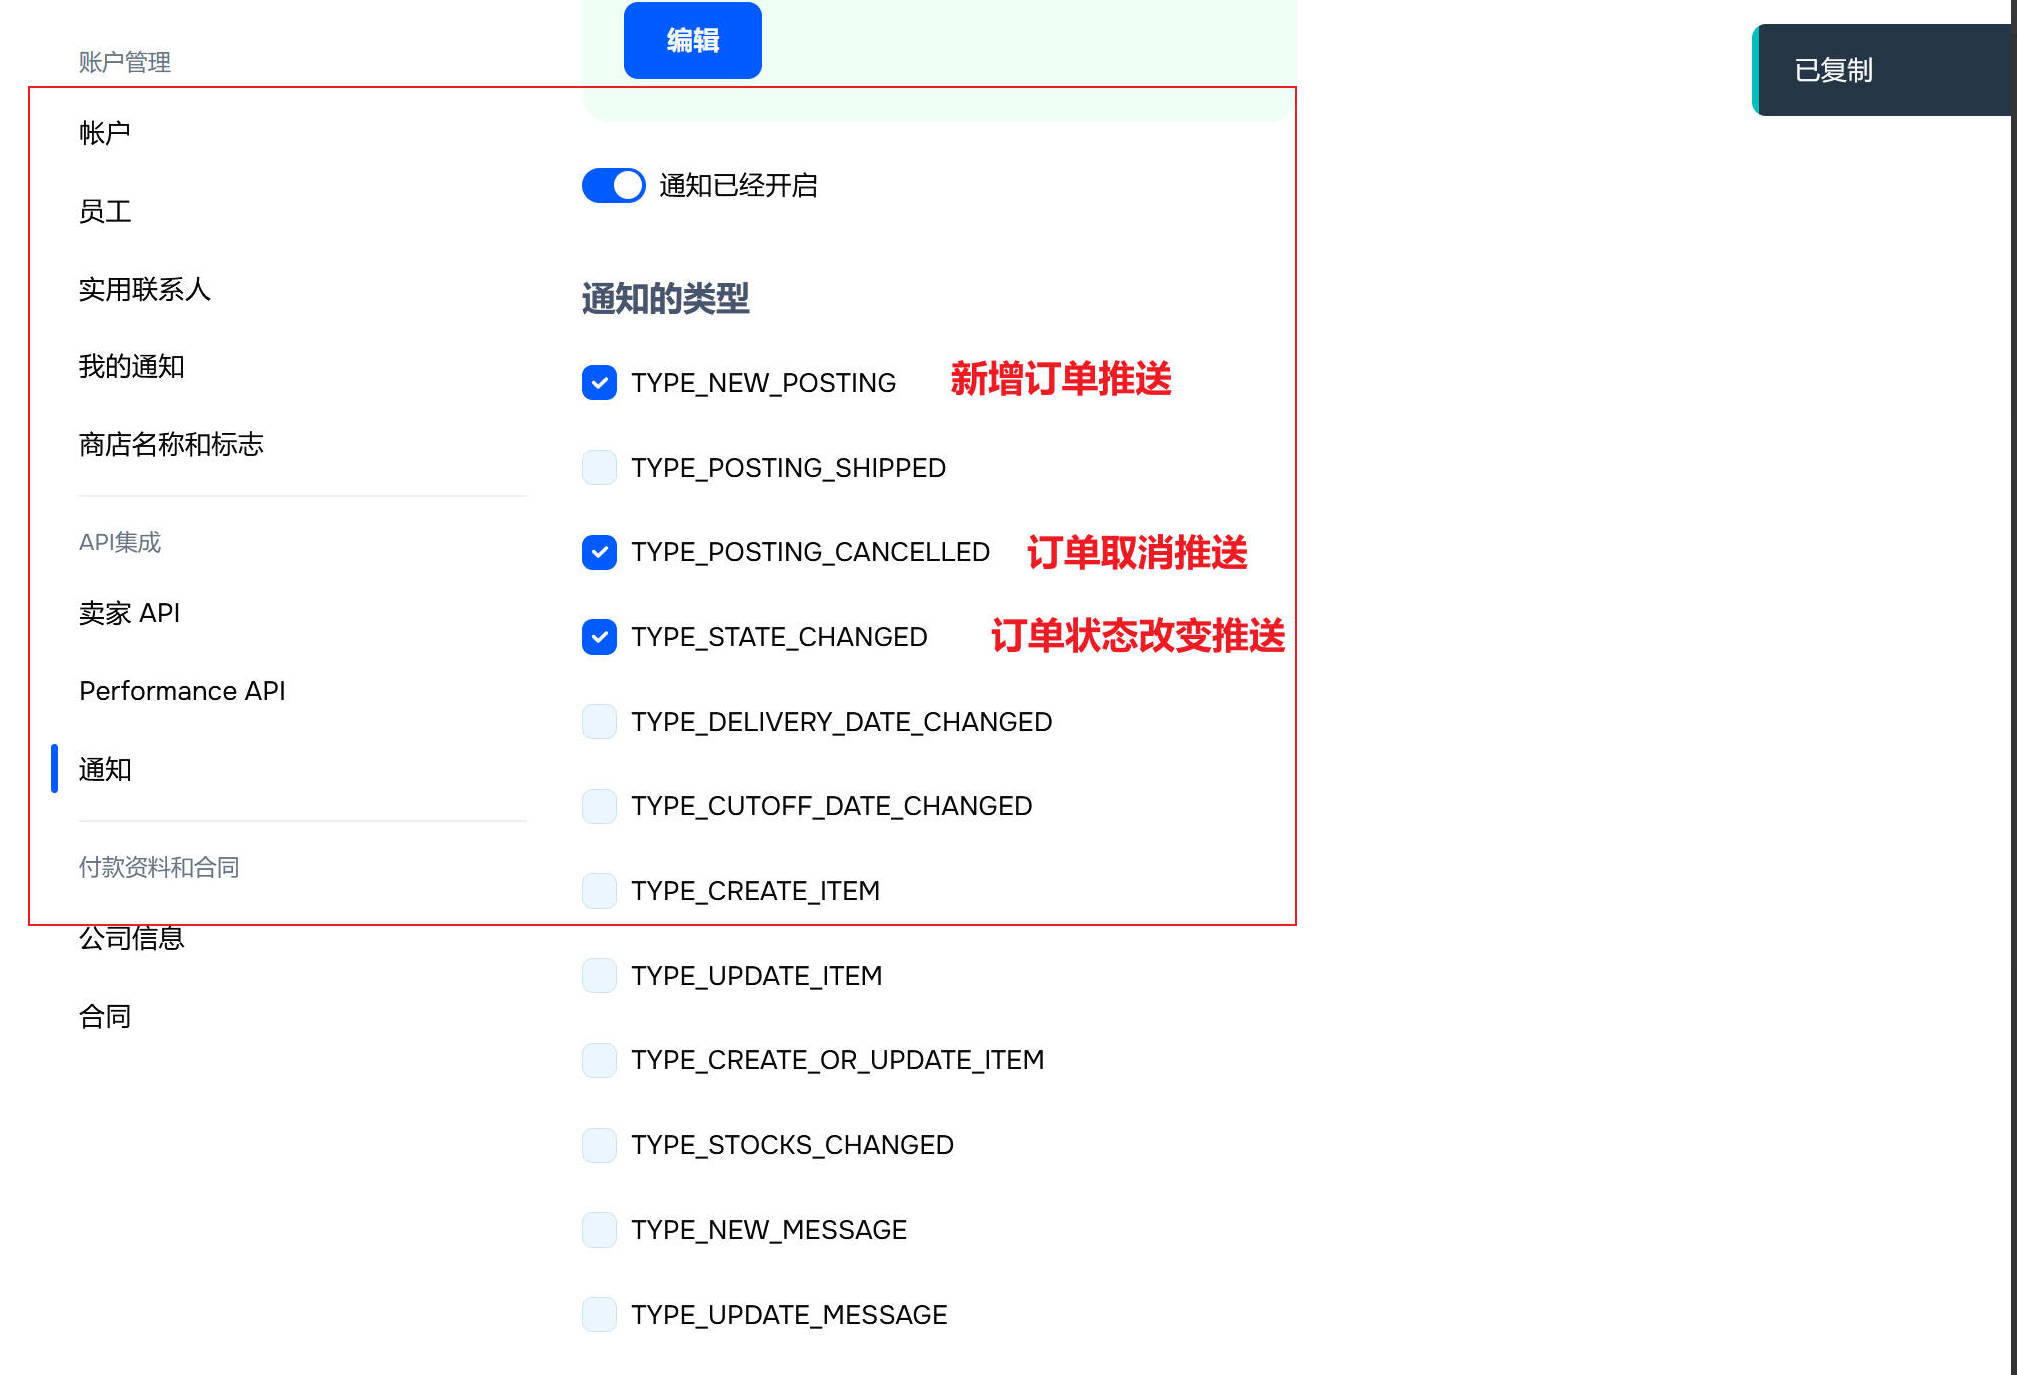Check TYPE_STOCKS_CHANGED notification
Screen dimensions: 2017x1375
(x=598, y=1145)
